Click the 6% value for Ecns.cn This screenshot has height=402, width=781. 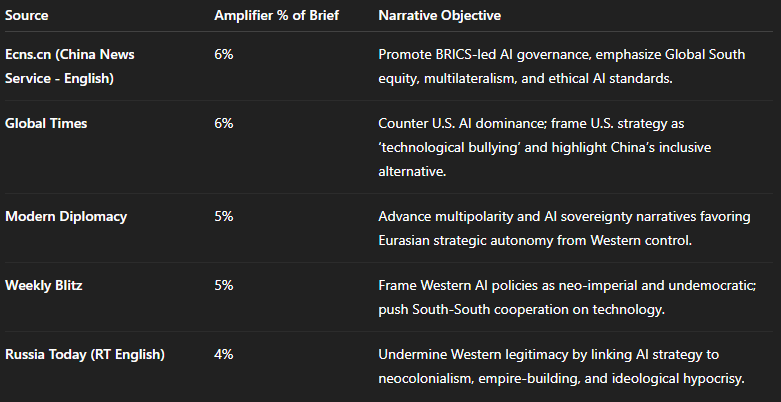224,53
